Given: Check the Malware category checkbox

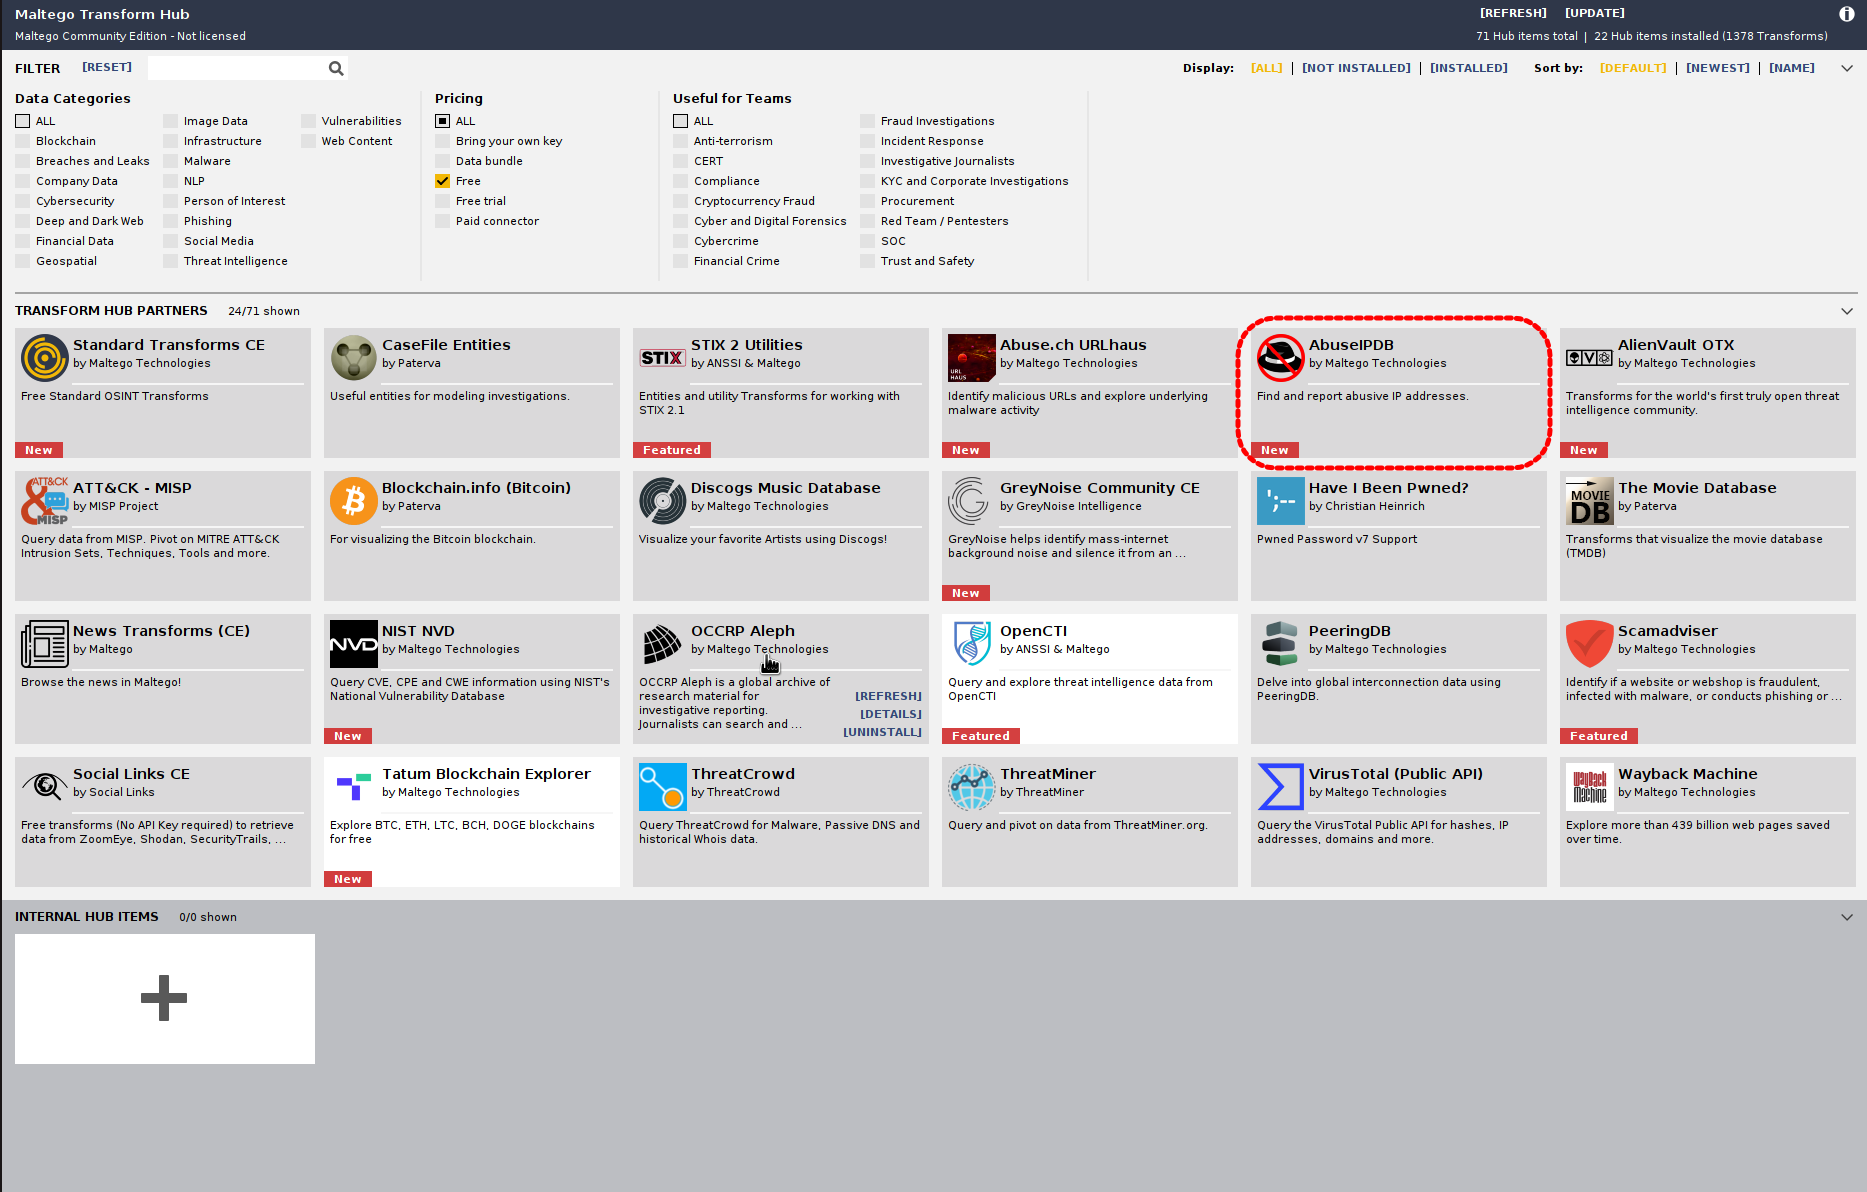Looking at the screenshot, I should [x=170, y=161].
